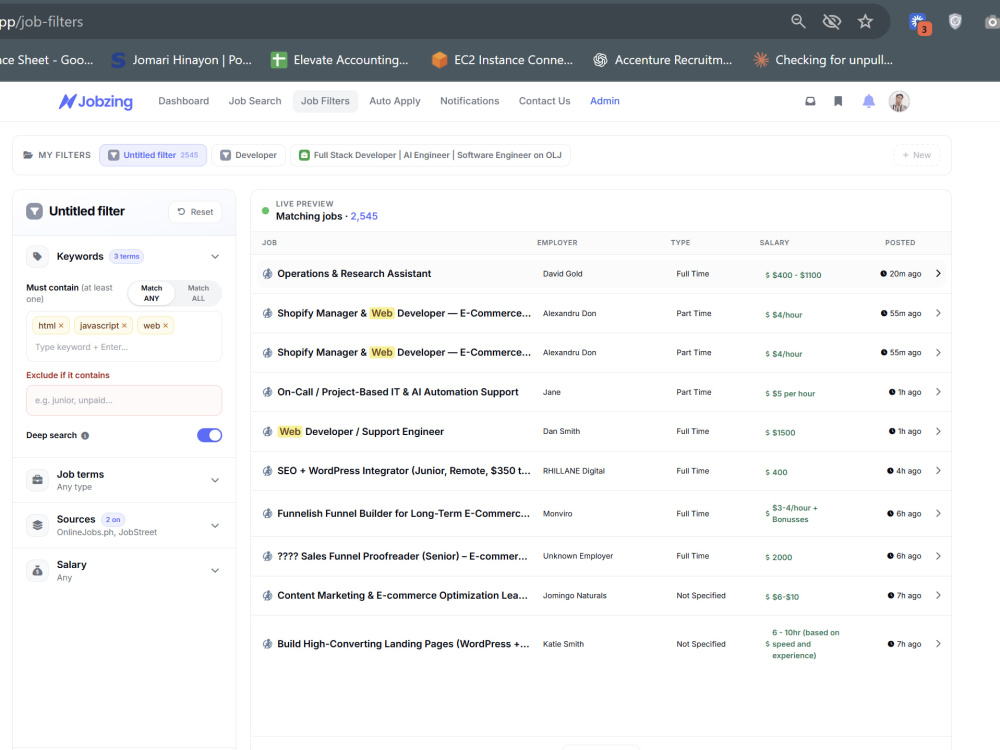Click the Keywords tag icon

(38, 256)
